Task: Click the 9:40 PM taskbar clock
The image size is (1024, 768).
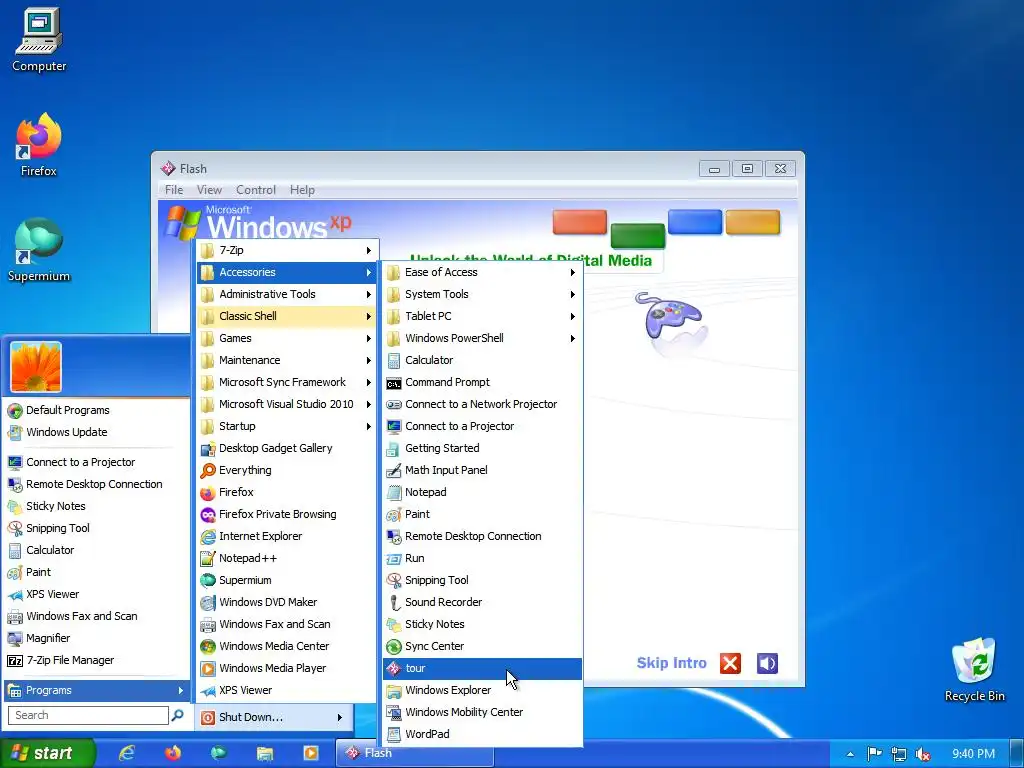Action: coord(973,754)
